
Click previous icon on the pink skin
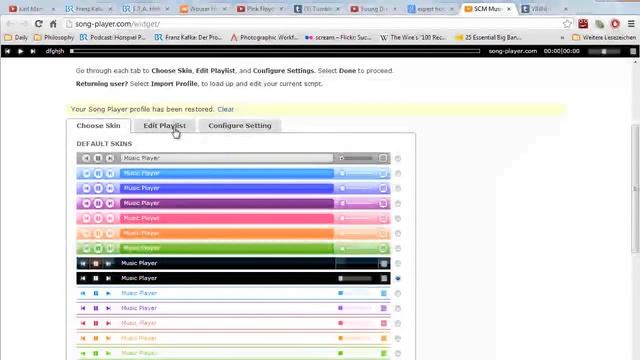click(x=86, y=218)
